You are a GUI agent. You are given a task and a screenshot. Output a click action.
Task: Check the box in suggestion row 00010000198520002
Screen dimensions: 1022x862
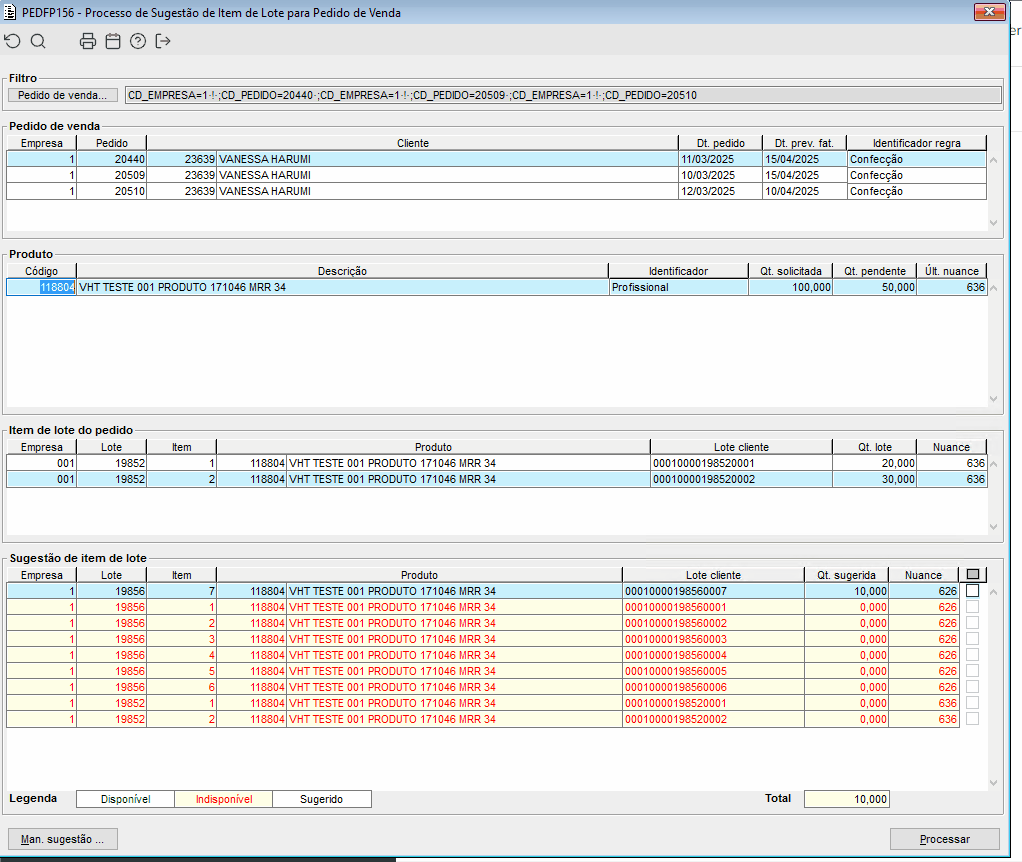coord(972,719)
